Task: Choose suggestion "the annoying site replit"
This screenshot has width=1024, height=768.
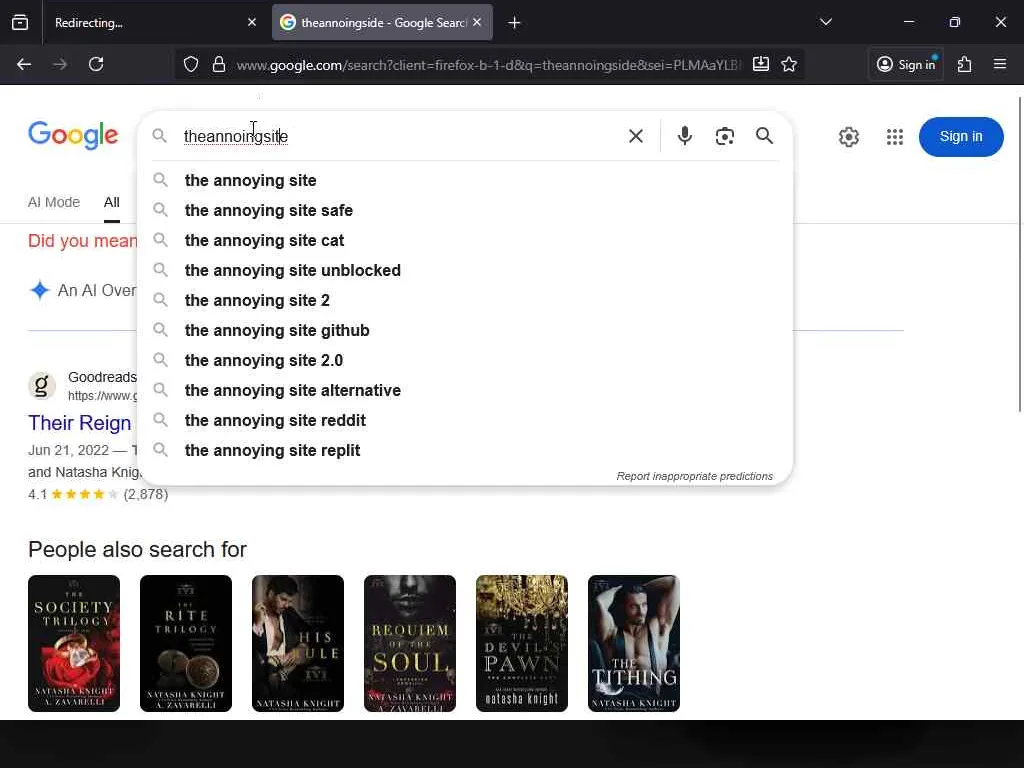Action: click(465, 451)
